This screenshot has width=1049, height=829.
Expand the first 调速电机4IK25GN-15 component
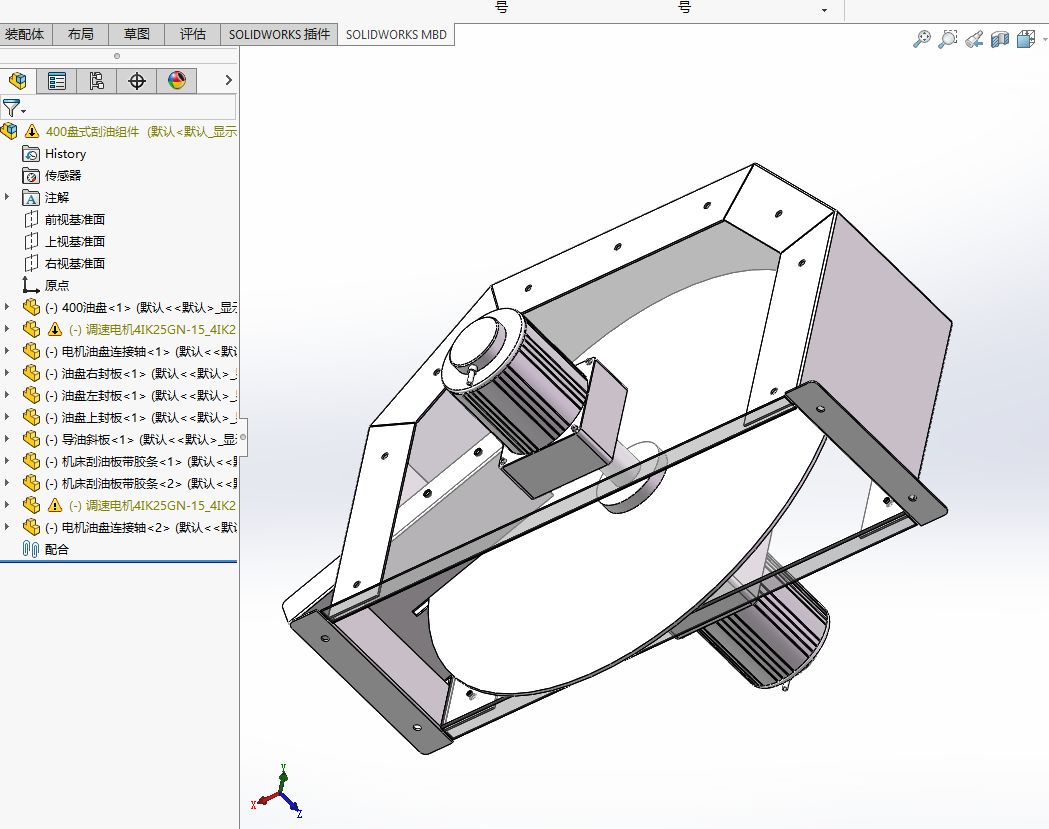click(x=7, y=329)
